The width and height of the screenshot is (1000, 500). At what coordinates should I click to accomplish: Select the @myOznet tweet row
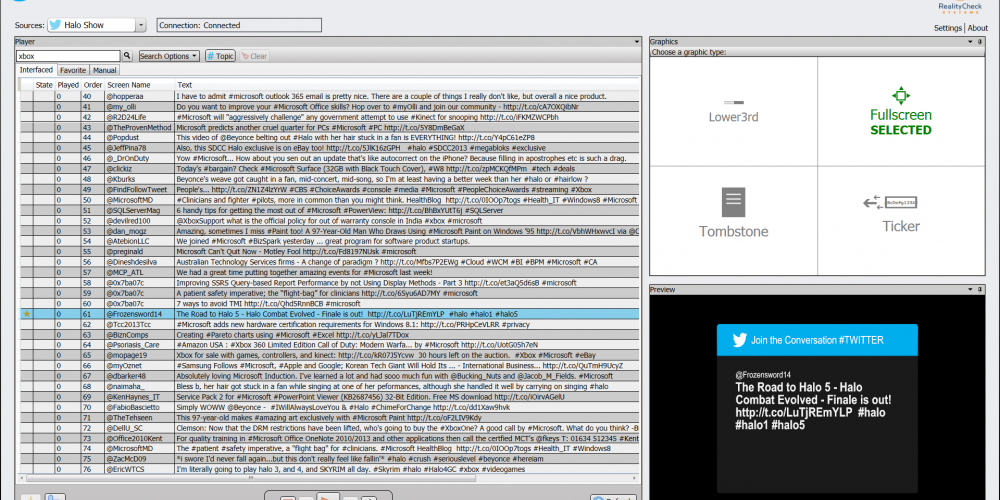pos(330,365)
